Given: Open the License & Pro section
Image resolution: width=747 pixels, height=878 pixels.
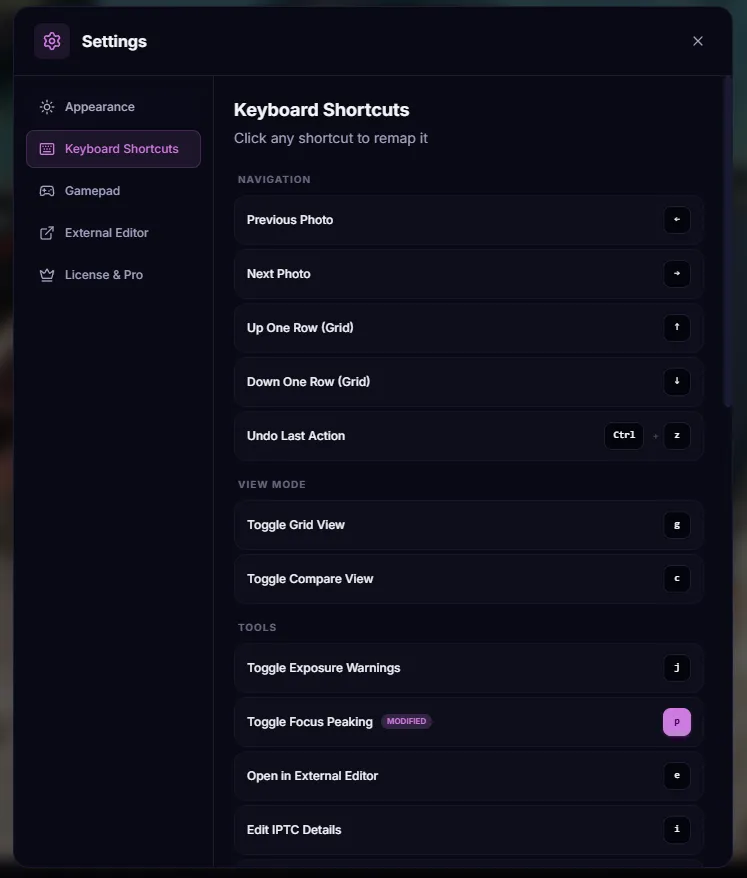Looking at the screenshot, I should (113, 275).
